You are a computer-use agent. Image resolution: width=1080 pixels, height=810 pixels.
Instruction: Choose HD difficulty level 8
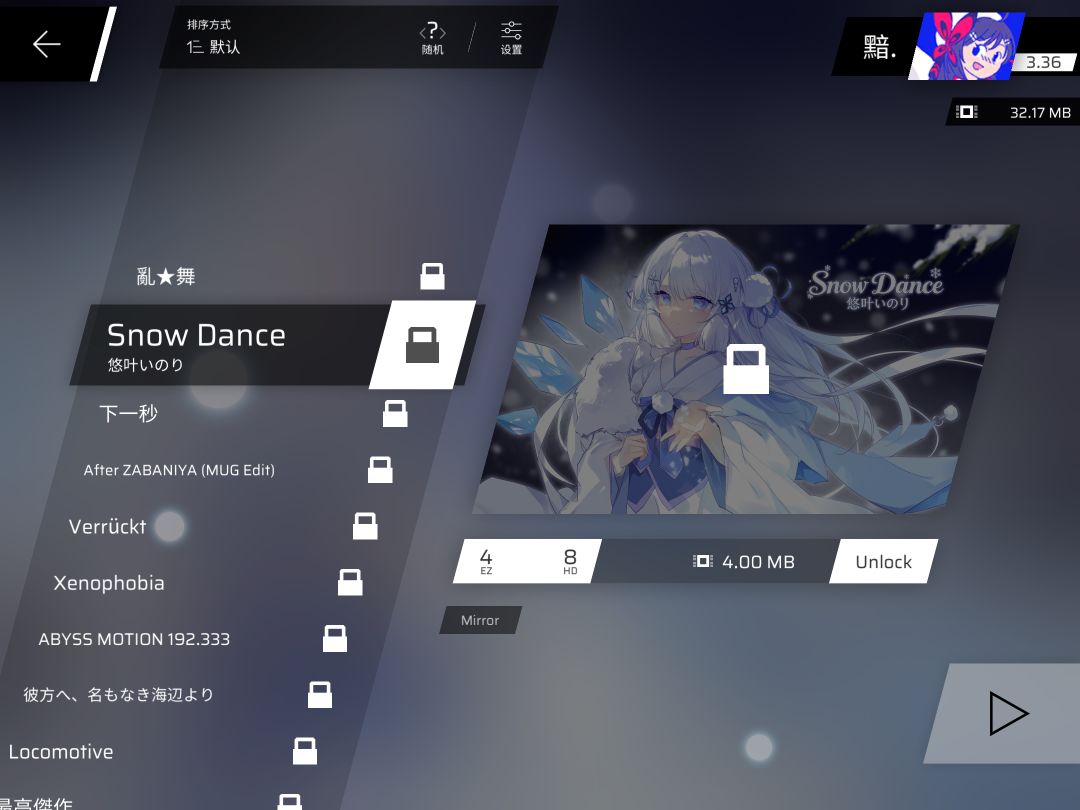570,561
